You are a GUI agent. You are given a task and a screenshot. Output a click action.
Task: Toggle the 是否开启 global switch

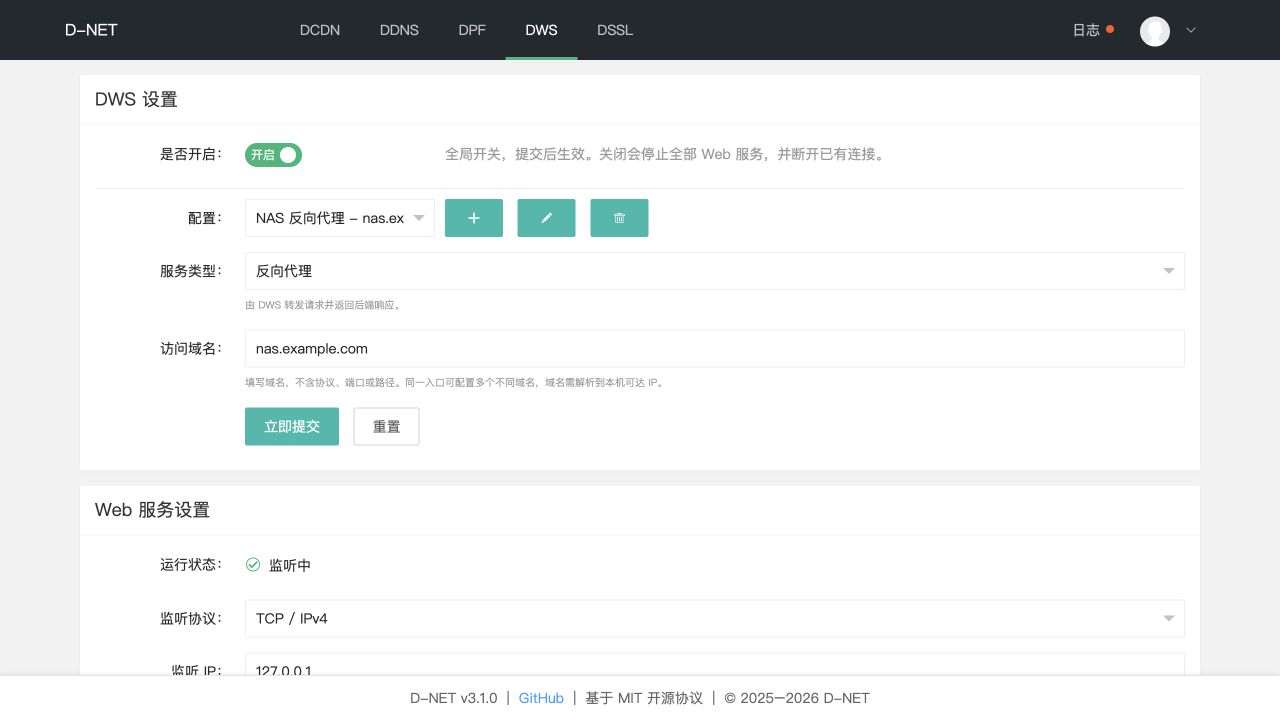273,155
